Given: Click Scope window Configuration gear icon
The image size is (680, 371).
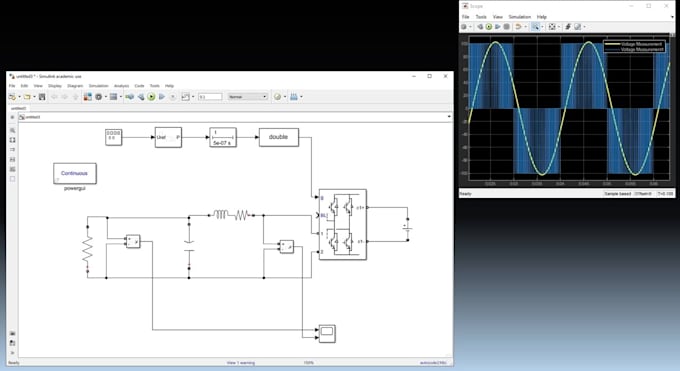Looking at the screenshot, I should click(464, 26).
